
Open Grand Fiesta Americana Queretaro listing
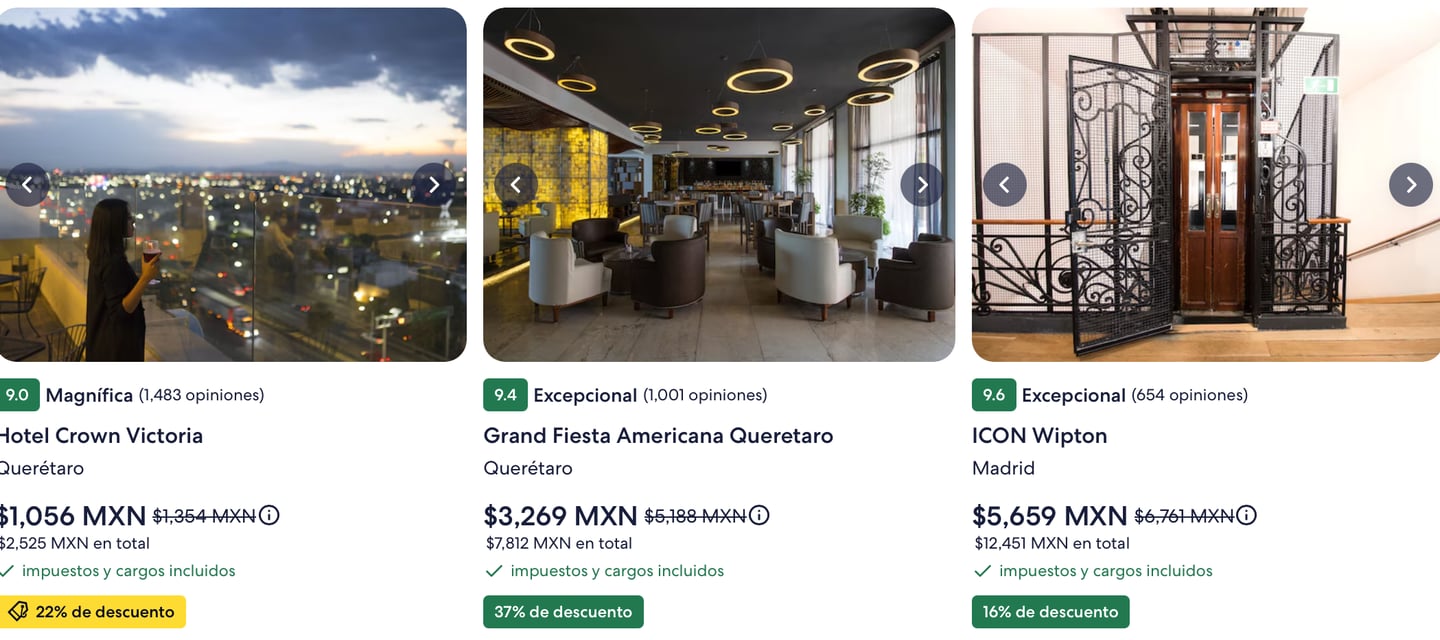[658, 436]
